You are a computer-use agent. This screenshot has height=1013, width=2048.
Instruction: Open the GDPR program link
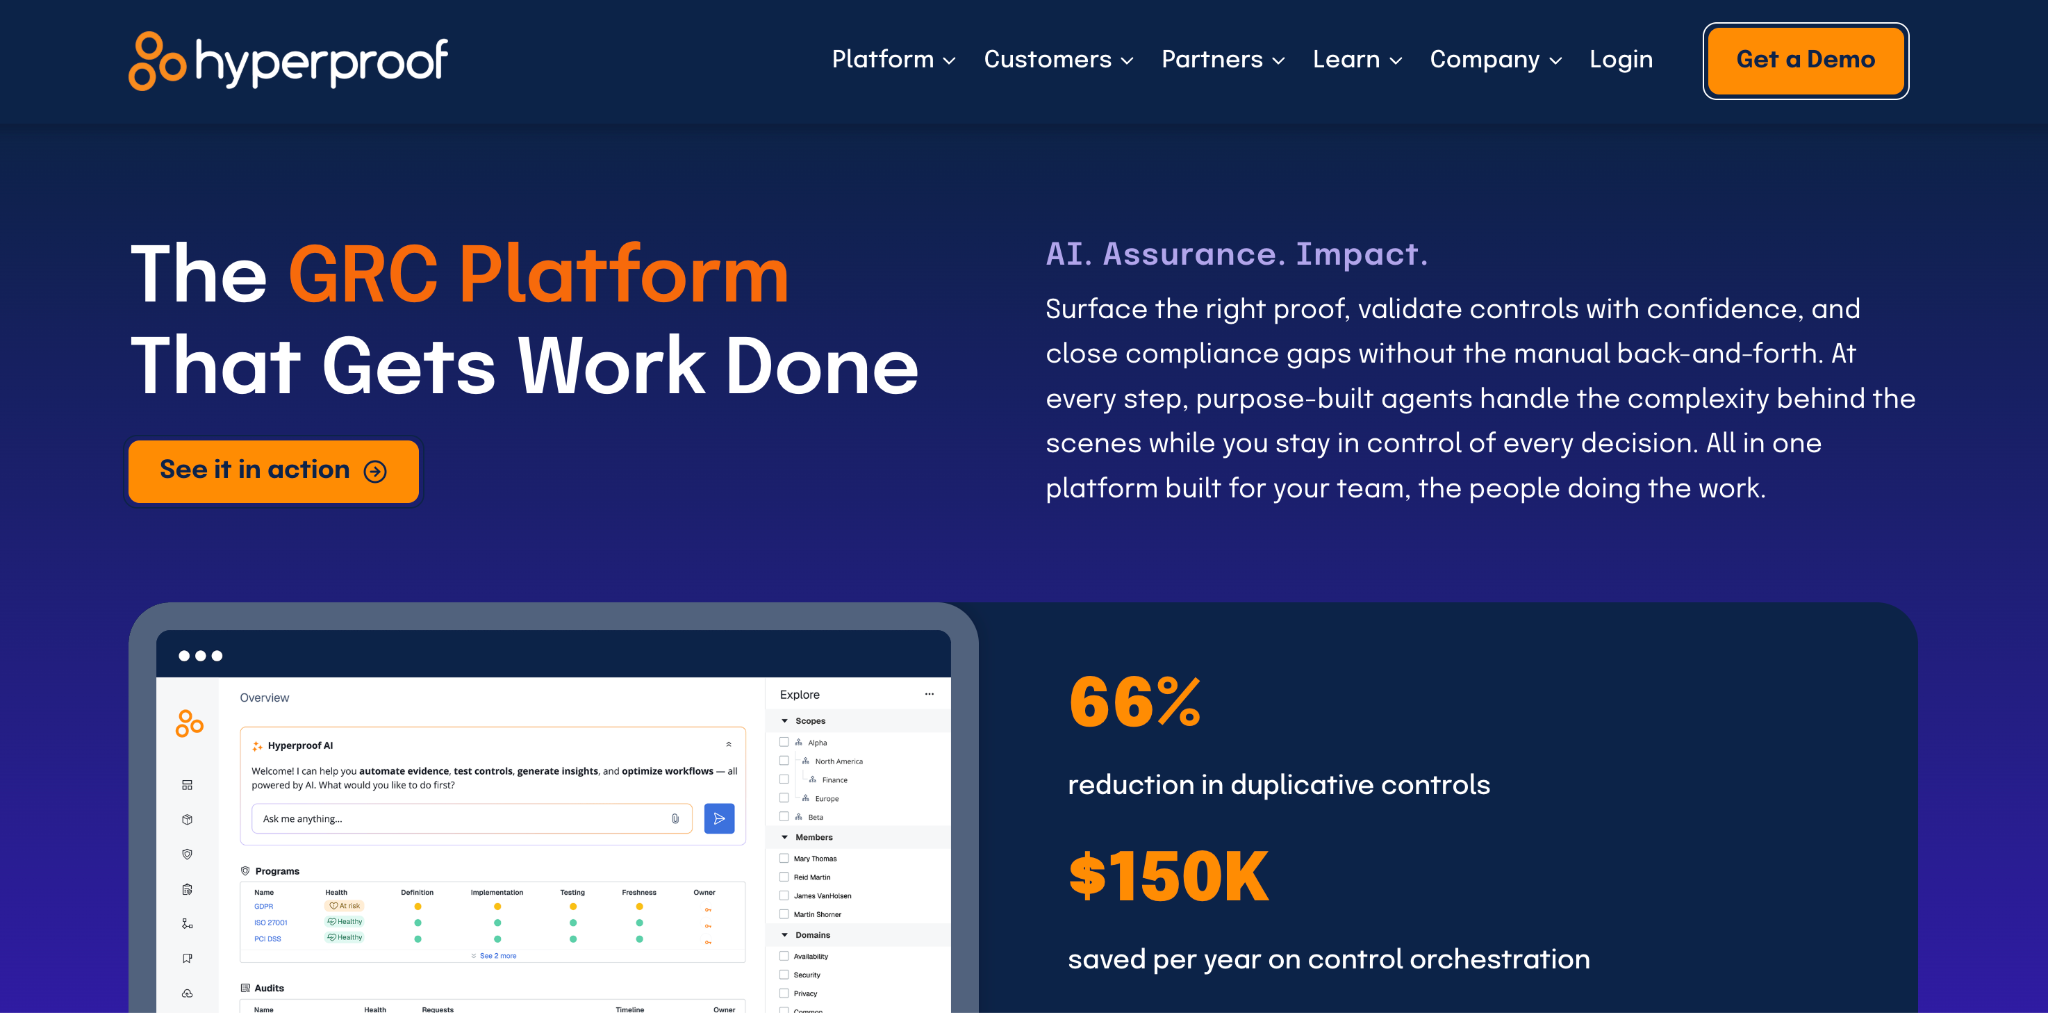tap(264, 907)
